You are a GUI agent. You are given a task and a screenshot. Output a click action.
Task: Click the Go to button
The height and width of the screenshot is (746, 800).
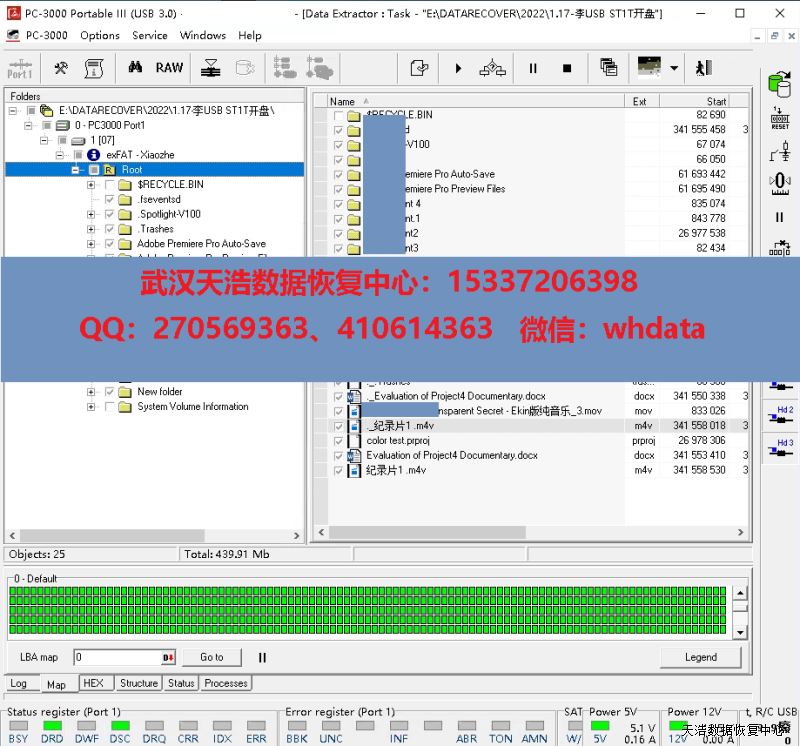(x=211, y=657)
